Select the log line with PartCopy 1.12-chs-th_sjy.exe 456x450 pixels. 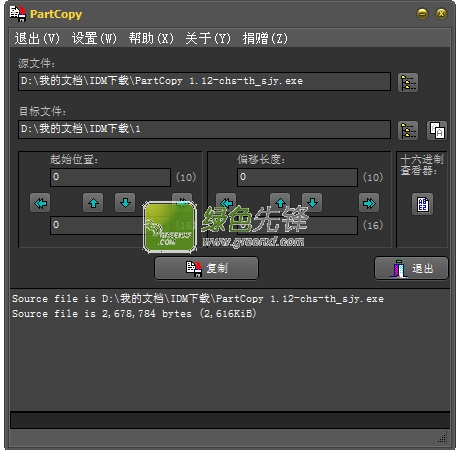click(198, 299)
